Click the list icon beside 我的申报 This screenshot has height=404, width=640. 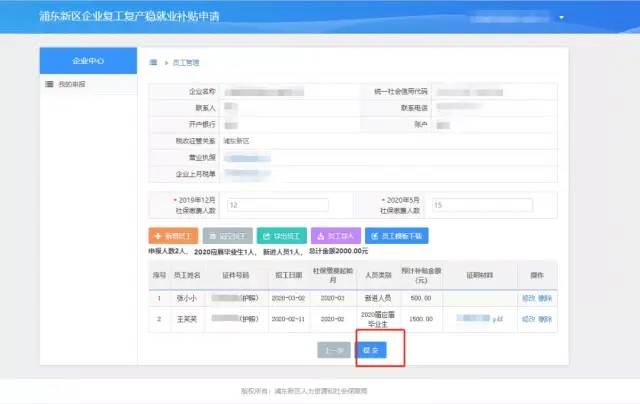coord(50,84)
